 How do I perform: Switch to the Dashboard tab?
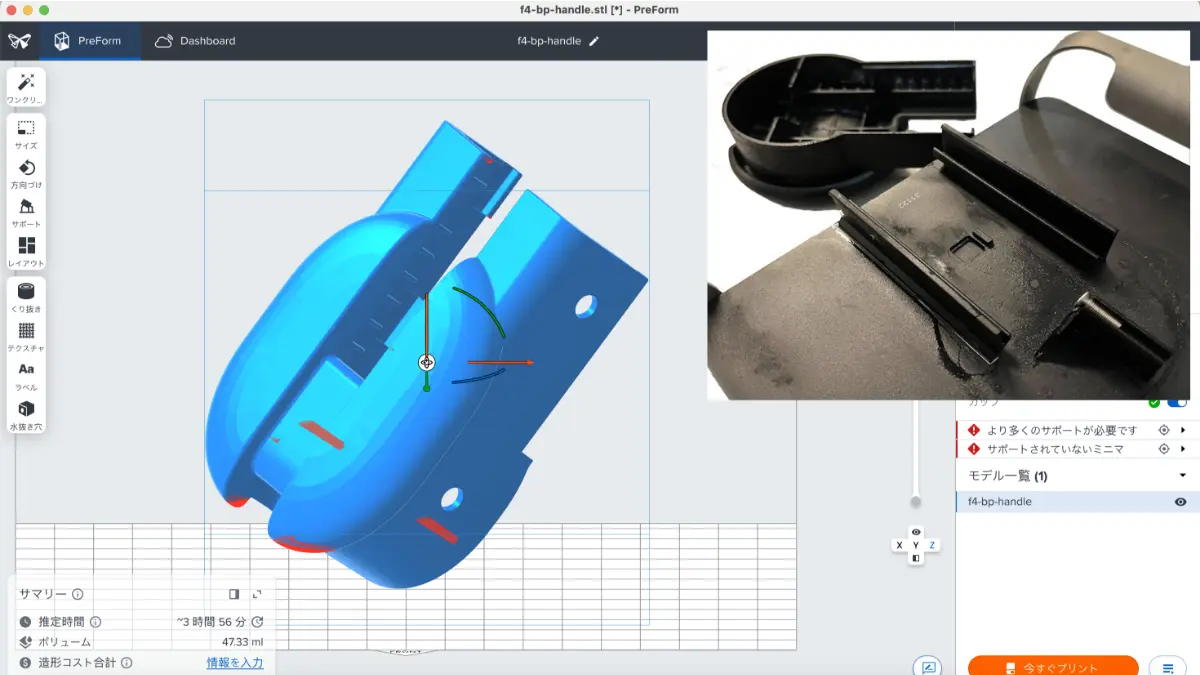(196, 41)
